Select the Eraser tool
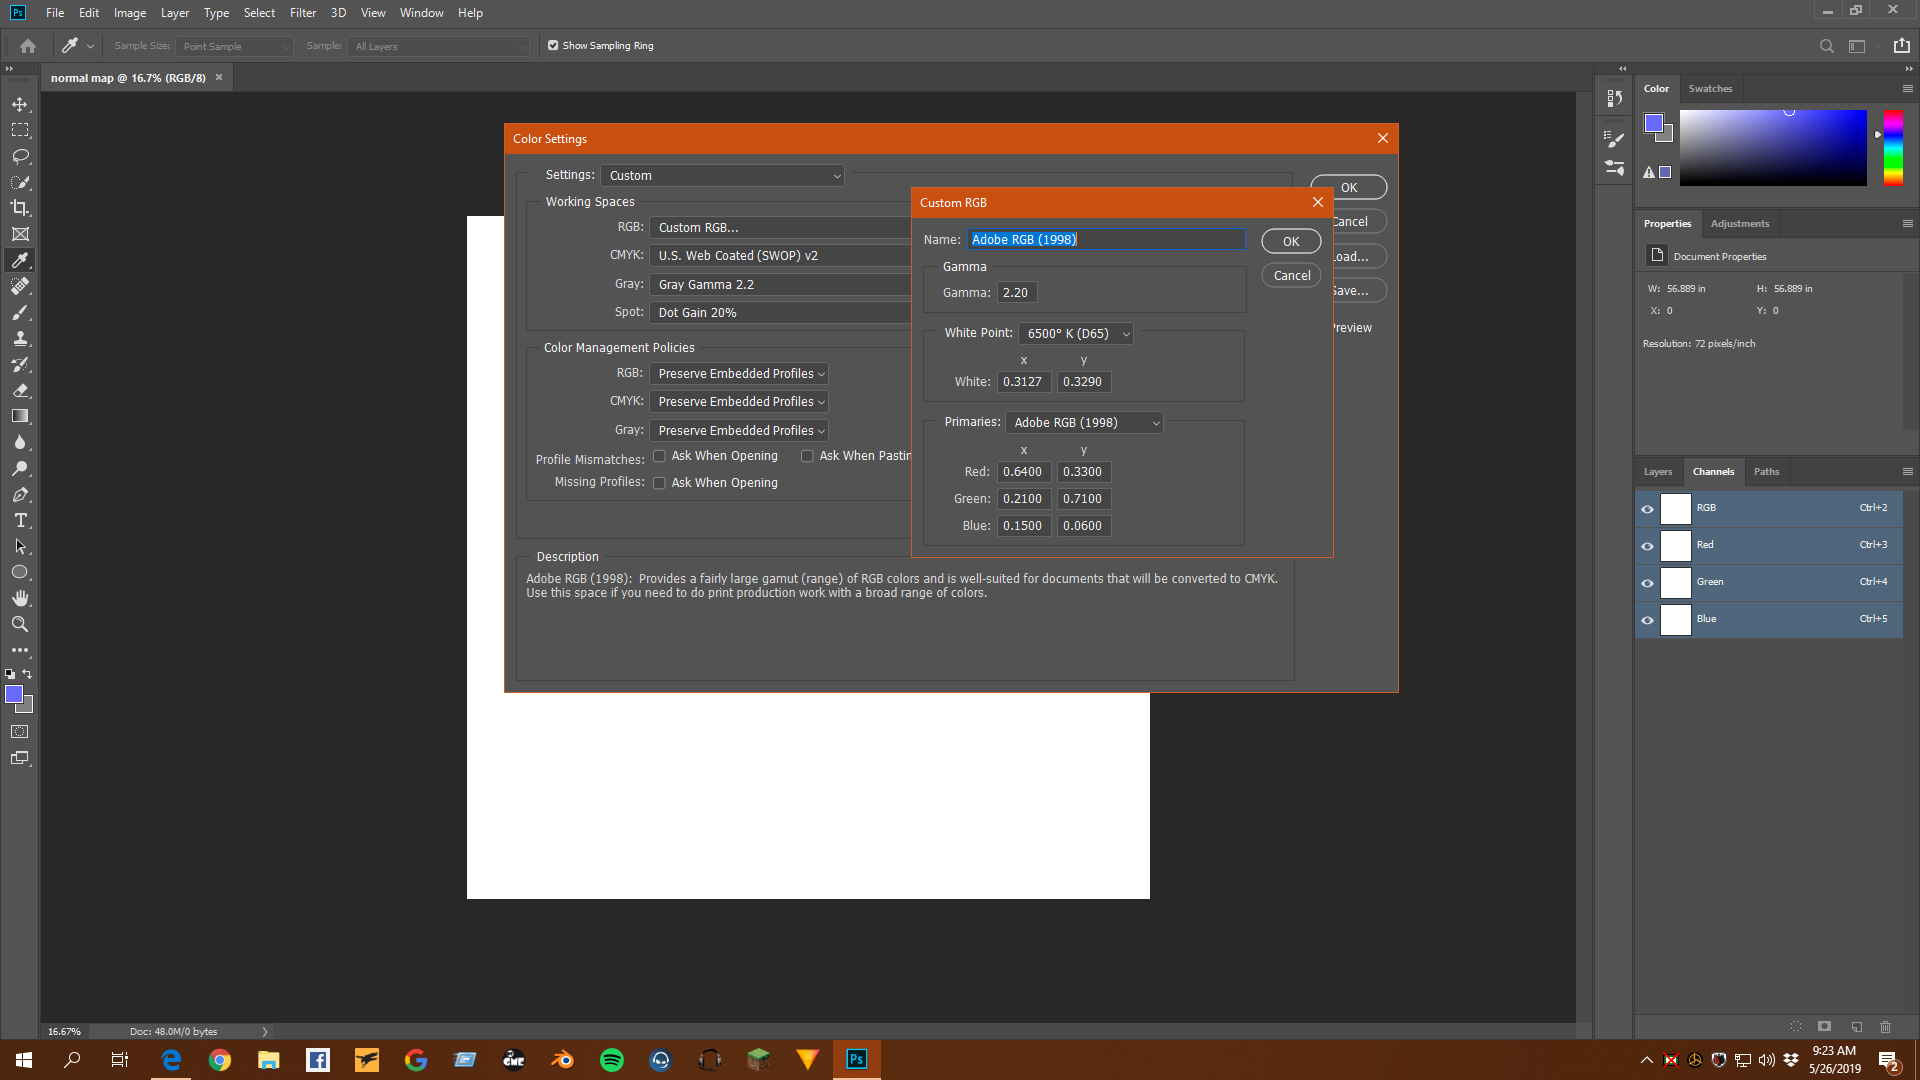The image size is (1920, 1080). (20, 390)
